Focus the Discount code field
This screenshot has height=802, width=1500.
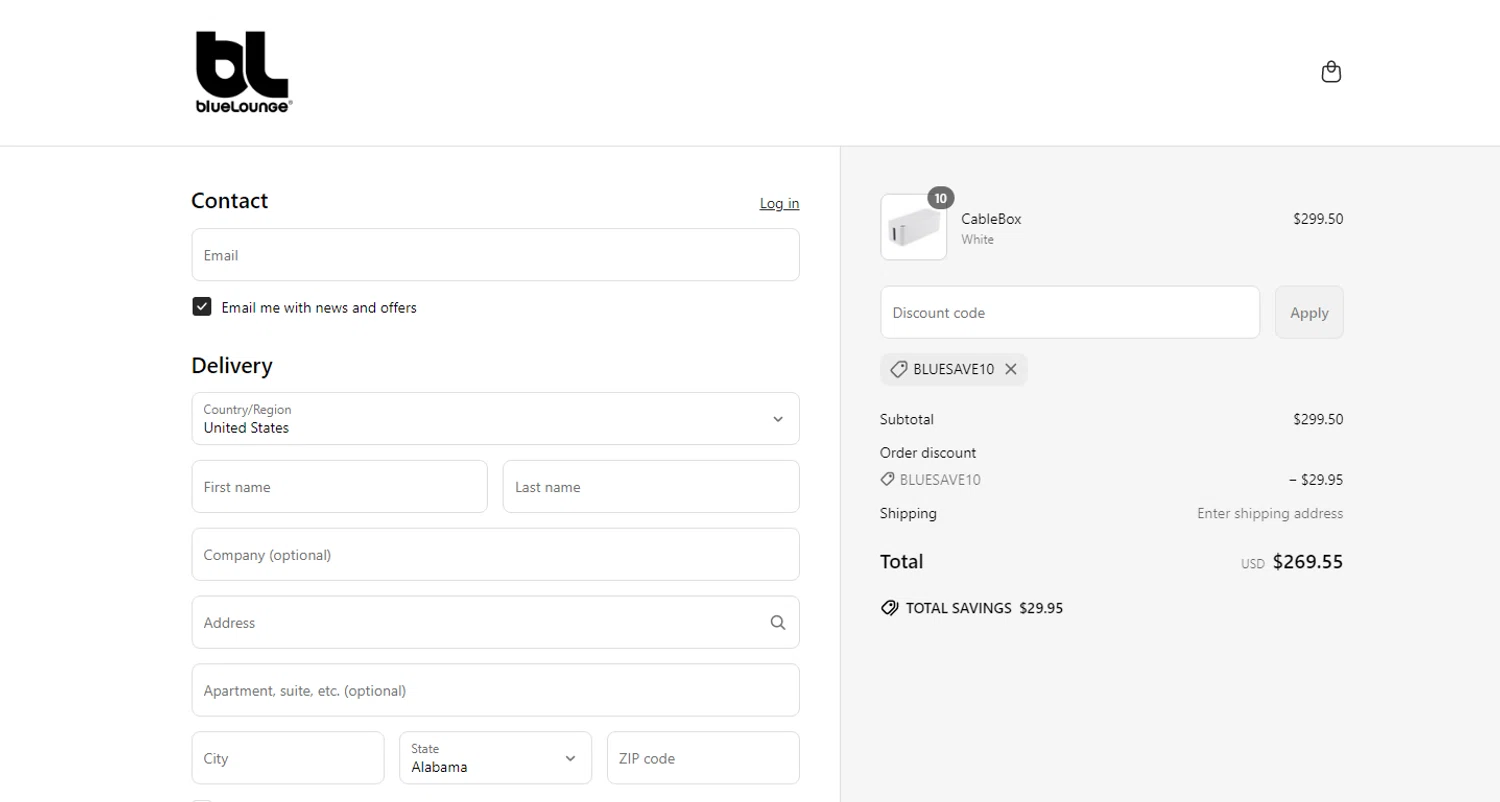1070,312
